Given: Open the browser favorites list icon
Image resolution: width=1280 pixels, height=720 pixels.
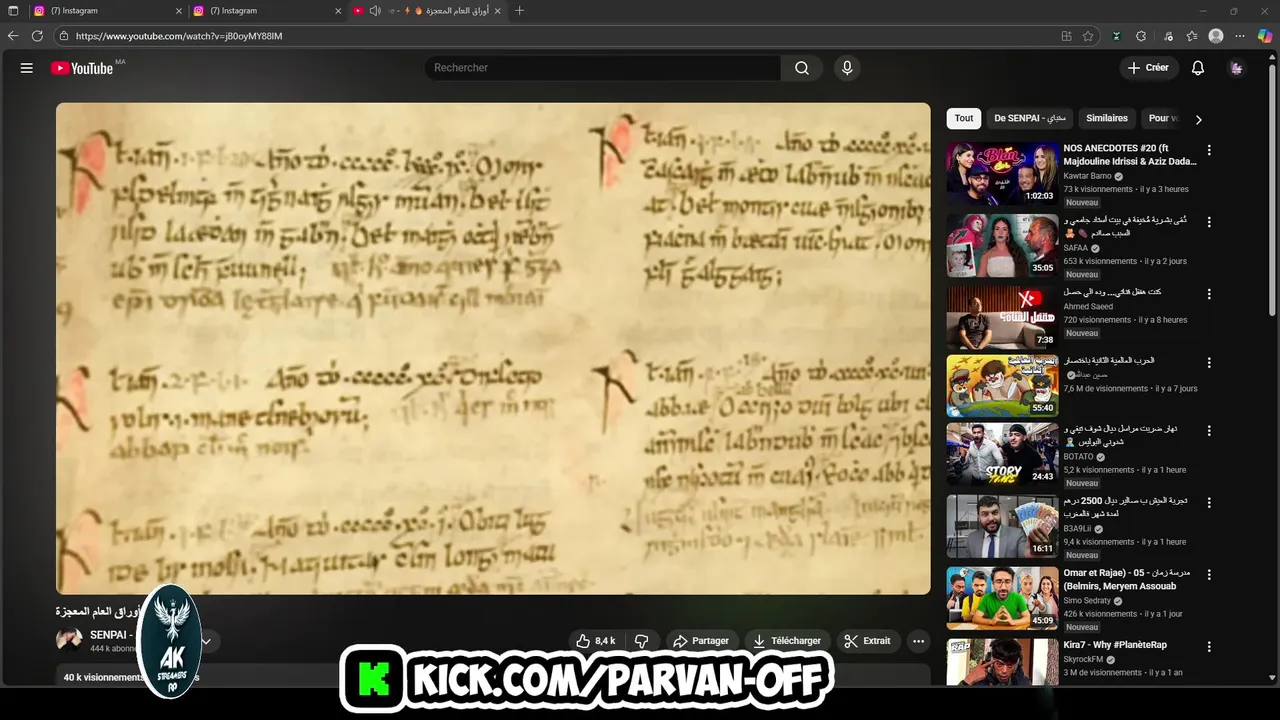Looking at the screenshot, I should point(1192,36).
